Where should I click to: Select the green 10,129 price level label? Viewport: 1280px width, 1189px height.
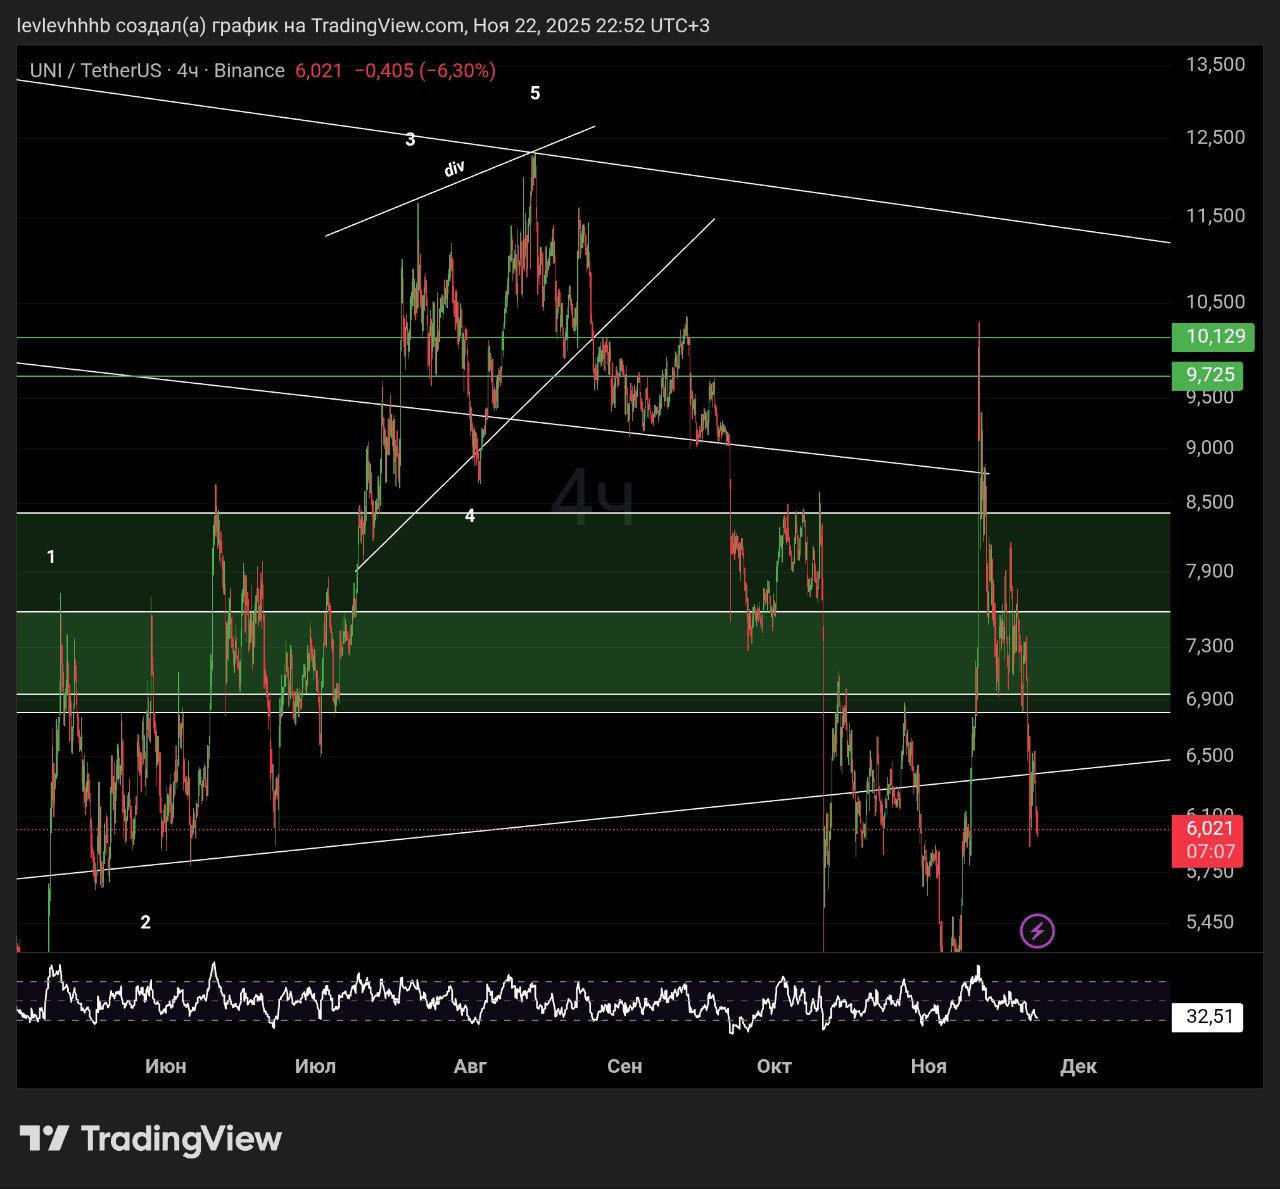pos(1215,336)
